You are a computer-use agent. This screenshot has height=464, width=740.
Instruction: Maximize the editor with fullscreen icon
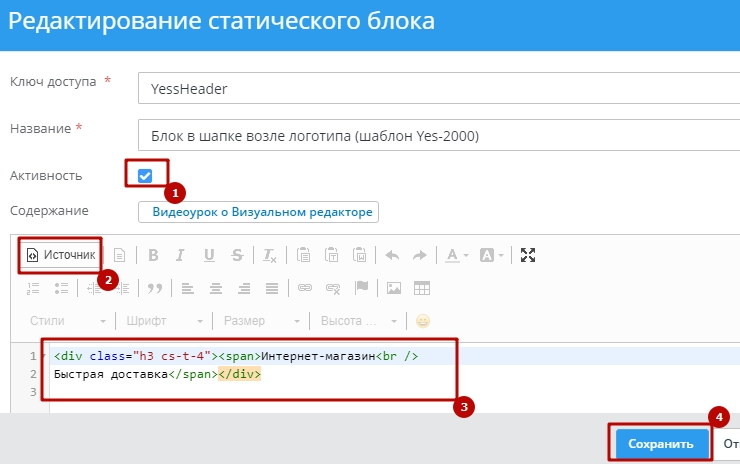528,255
